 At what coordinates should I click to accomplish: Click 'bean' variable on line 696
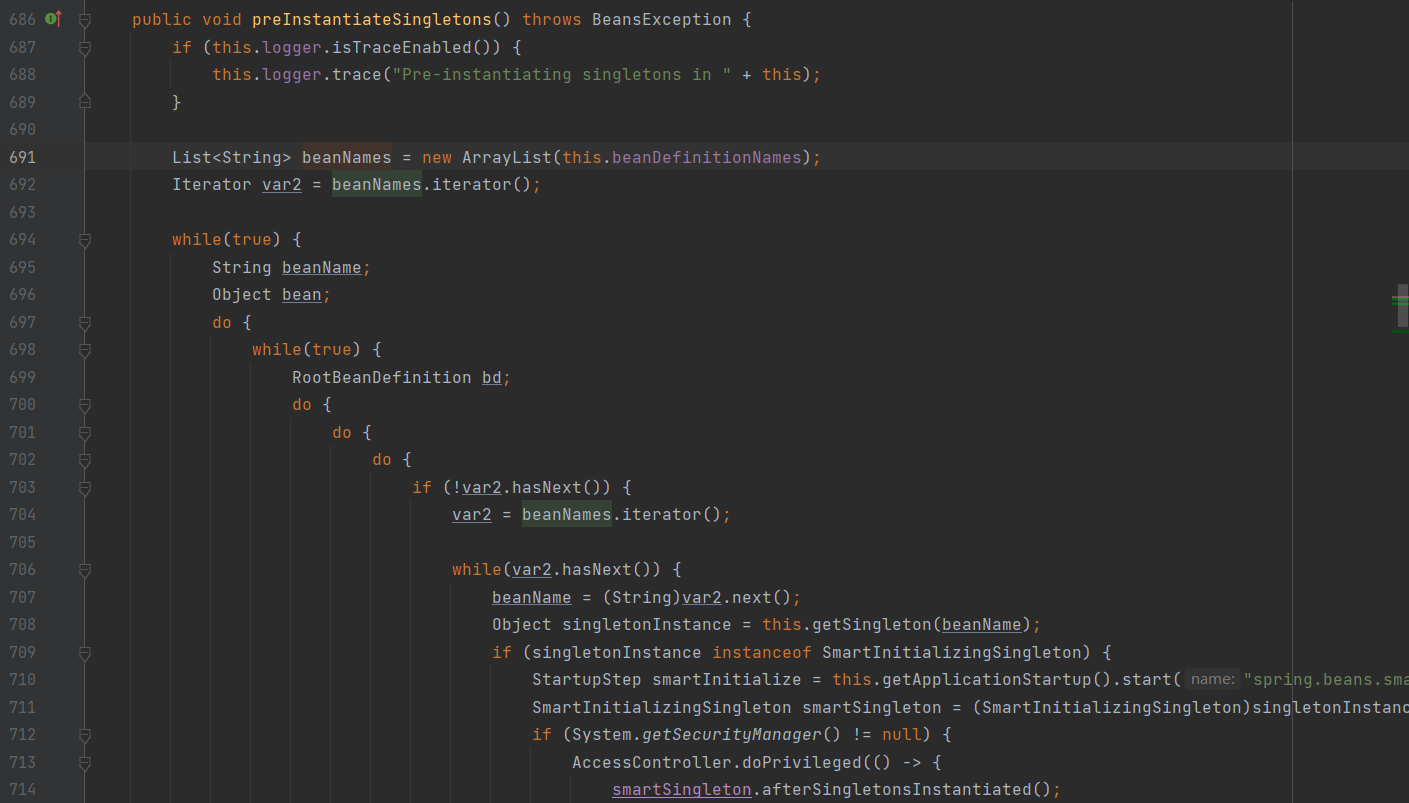pyautogui.click(x=302, y=295)
